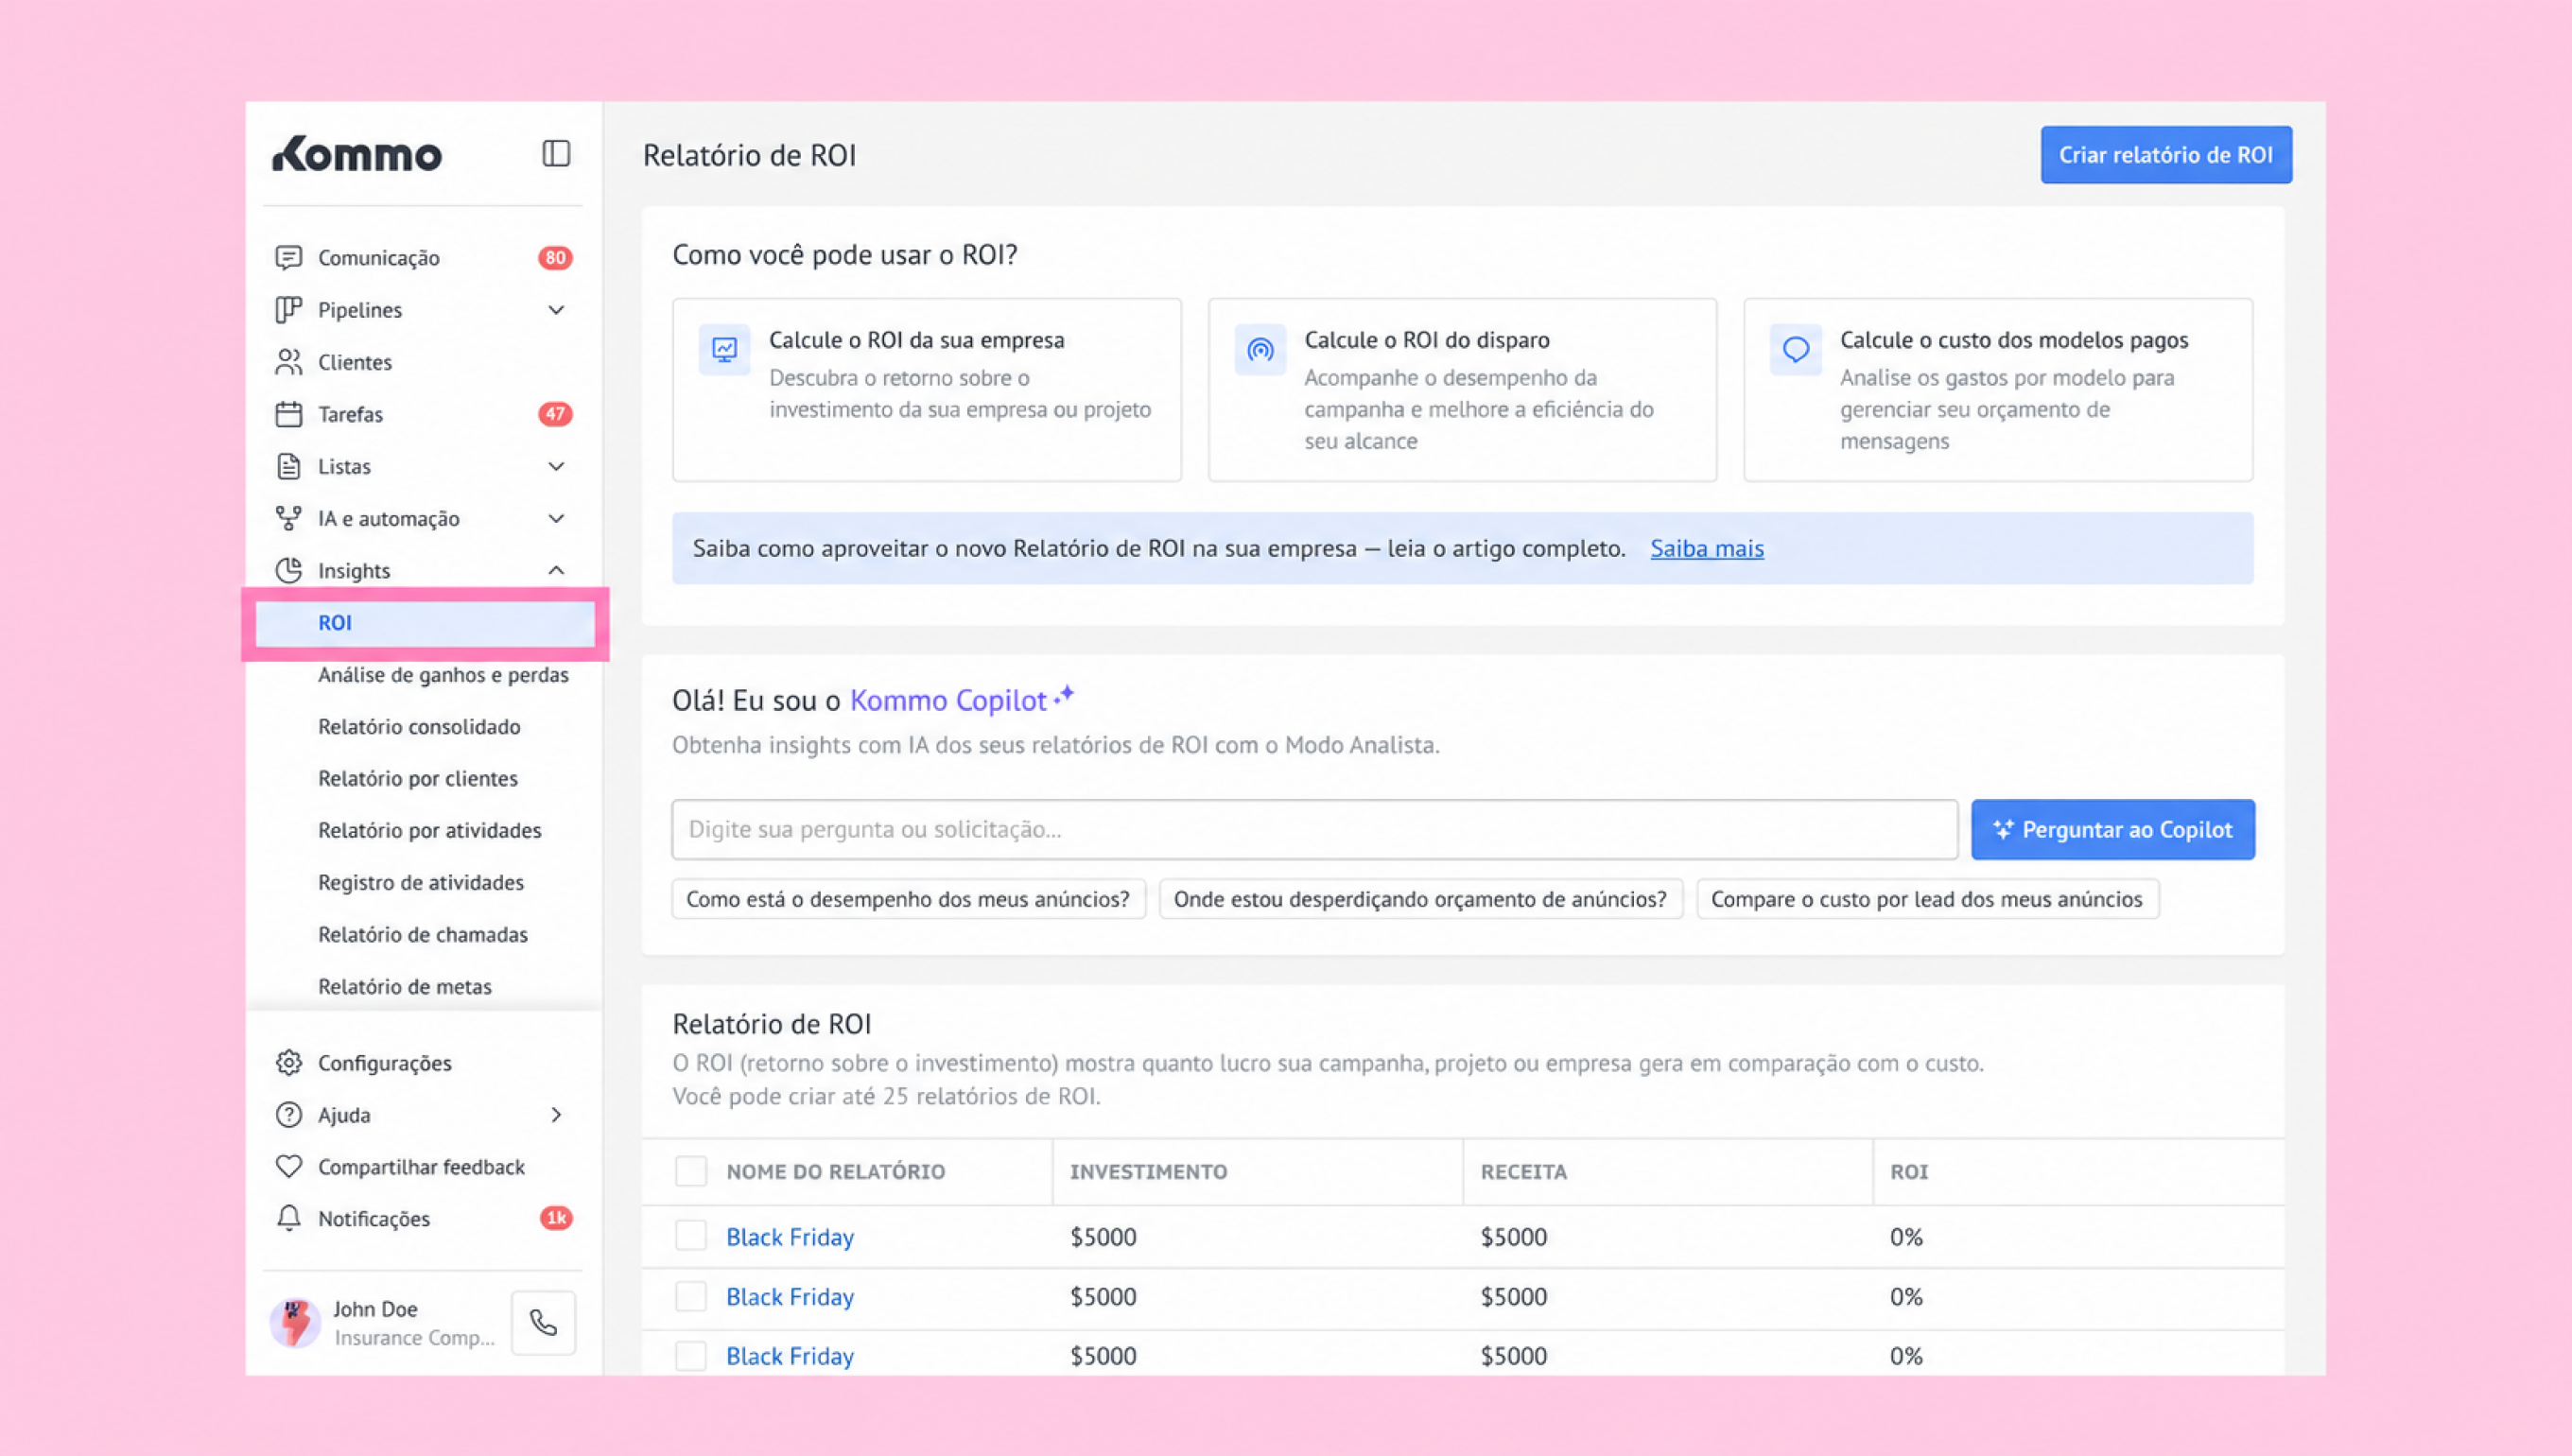Open Análise de ganhos e perdas
The image size is (2572, 1456).
point(443,675)
